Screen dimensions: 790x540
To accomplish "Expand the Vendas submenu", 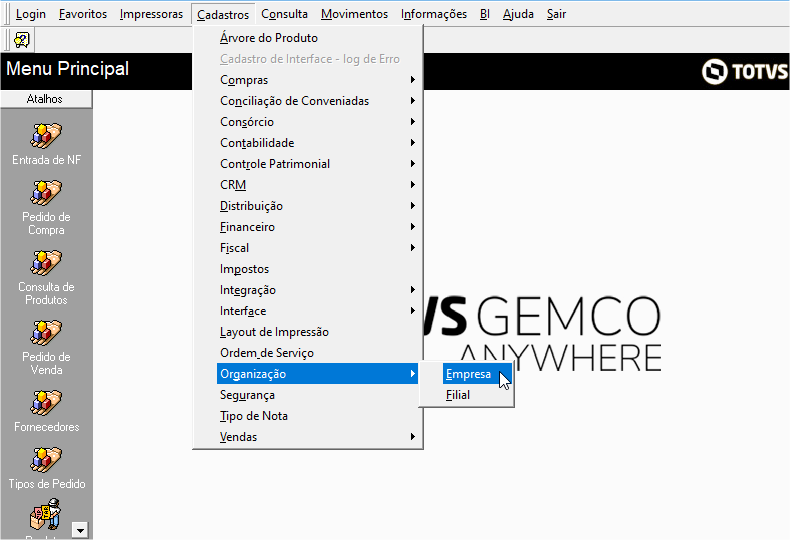I will (x=318, y=437).
